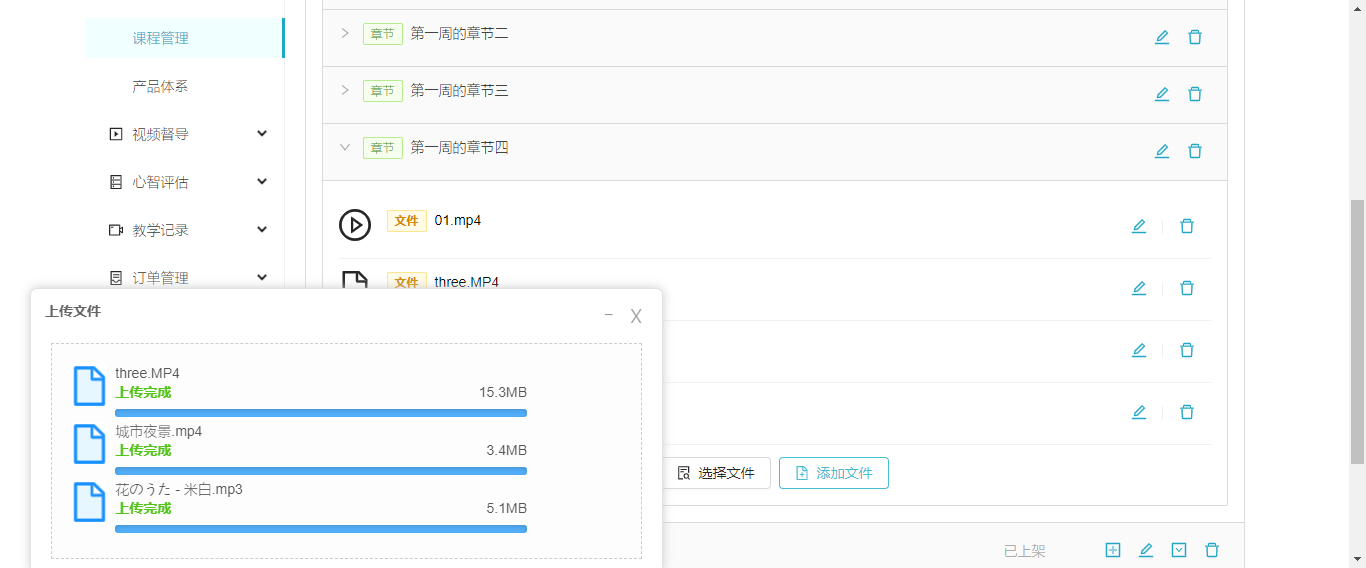Trash the three.MP4 file row
Viewport: 1366px width, 568px height.
(1187, 288)
